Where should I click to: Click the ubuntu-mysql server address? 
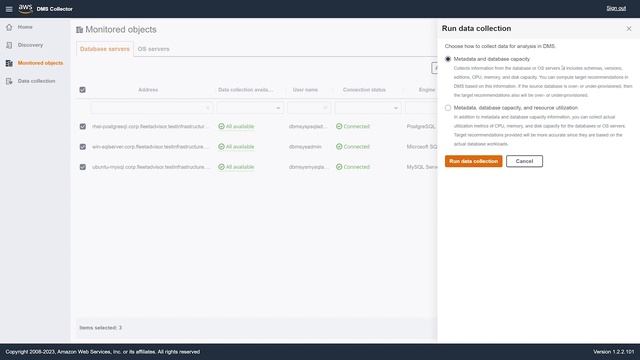pyautogui.click(x=151, y=167)
